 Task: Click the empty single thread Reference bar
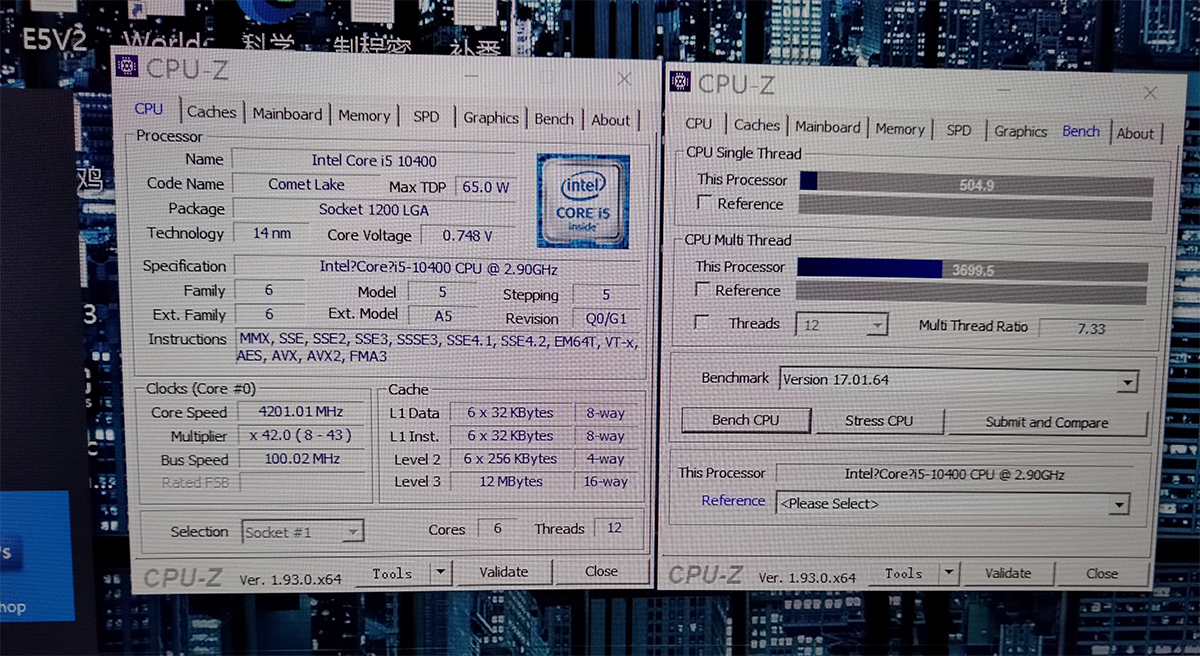tap(975, 208)
